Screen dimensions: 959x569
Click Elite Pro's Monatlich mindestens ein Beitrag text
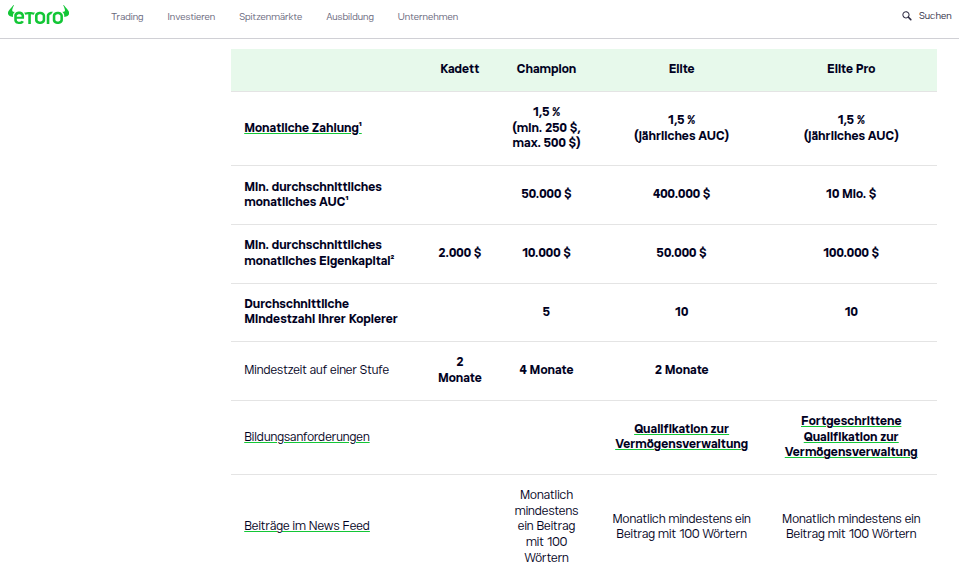click(x=851, y=526)
